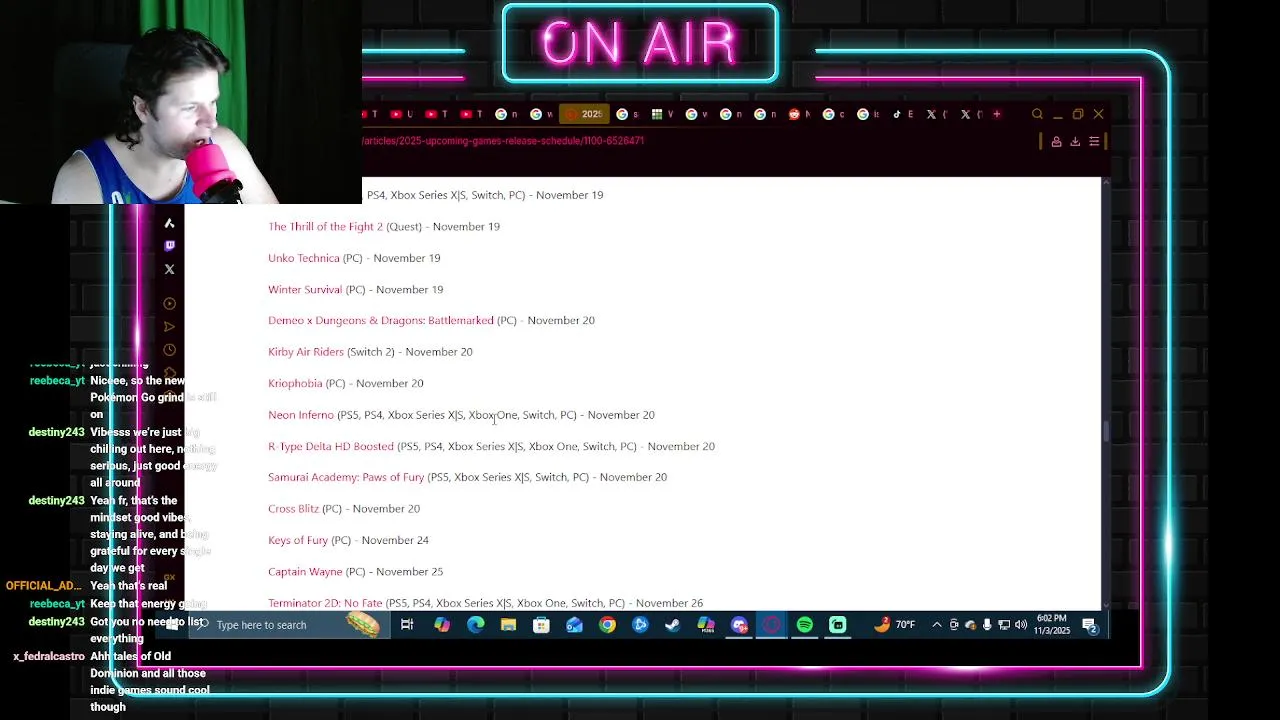The image size is (1280, 720).
Task: Switch to Opera GX taskbar icon
Action: (x=772, y=625)
